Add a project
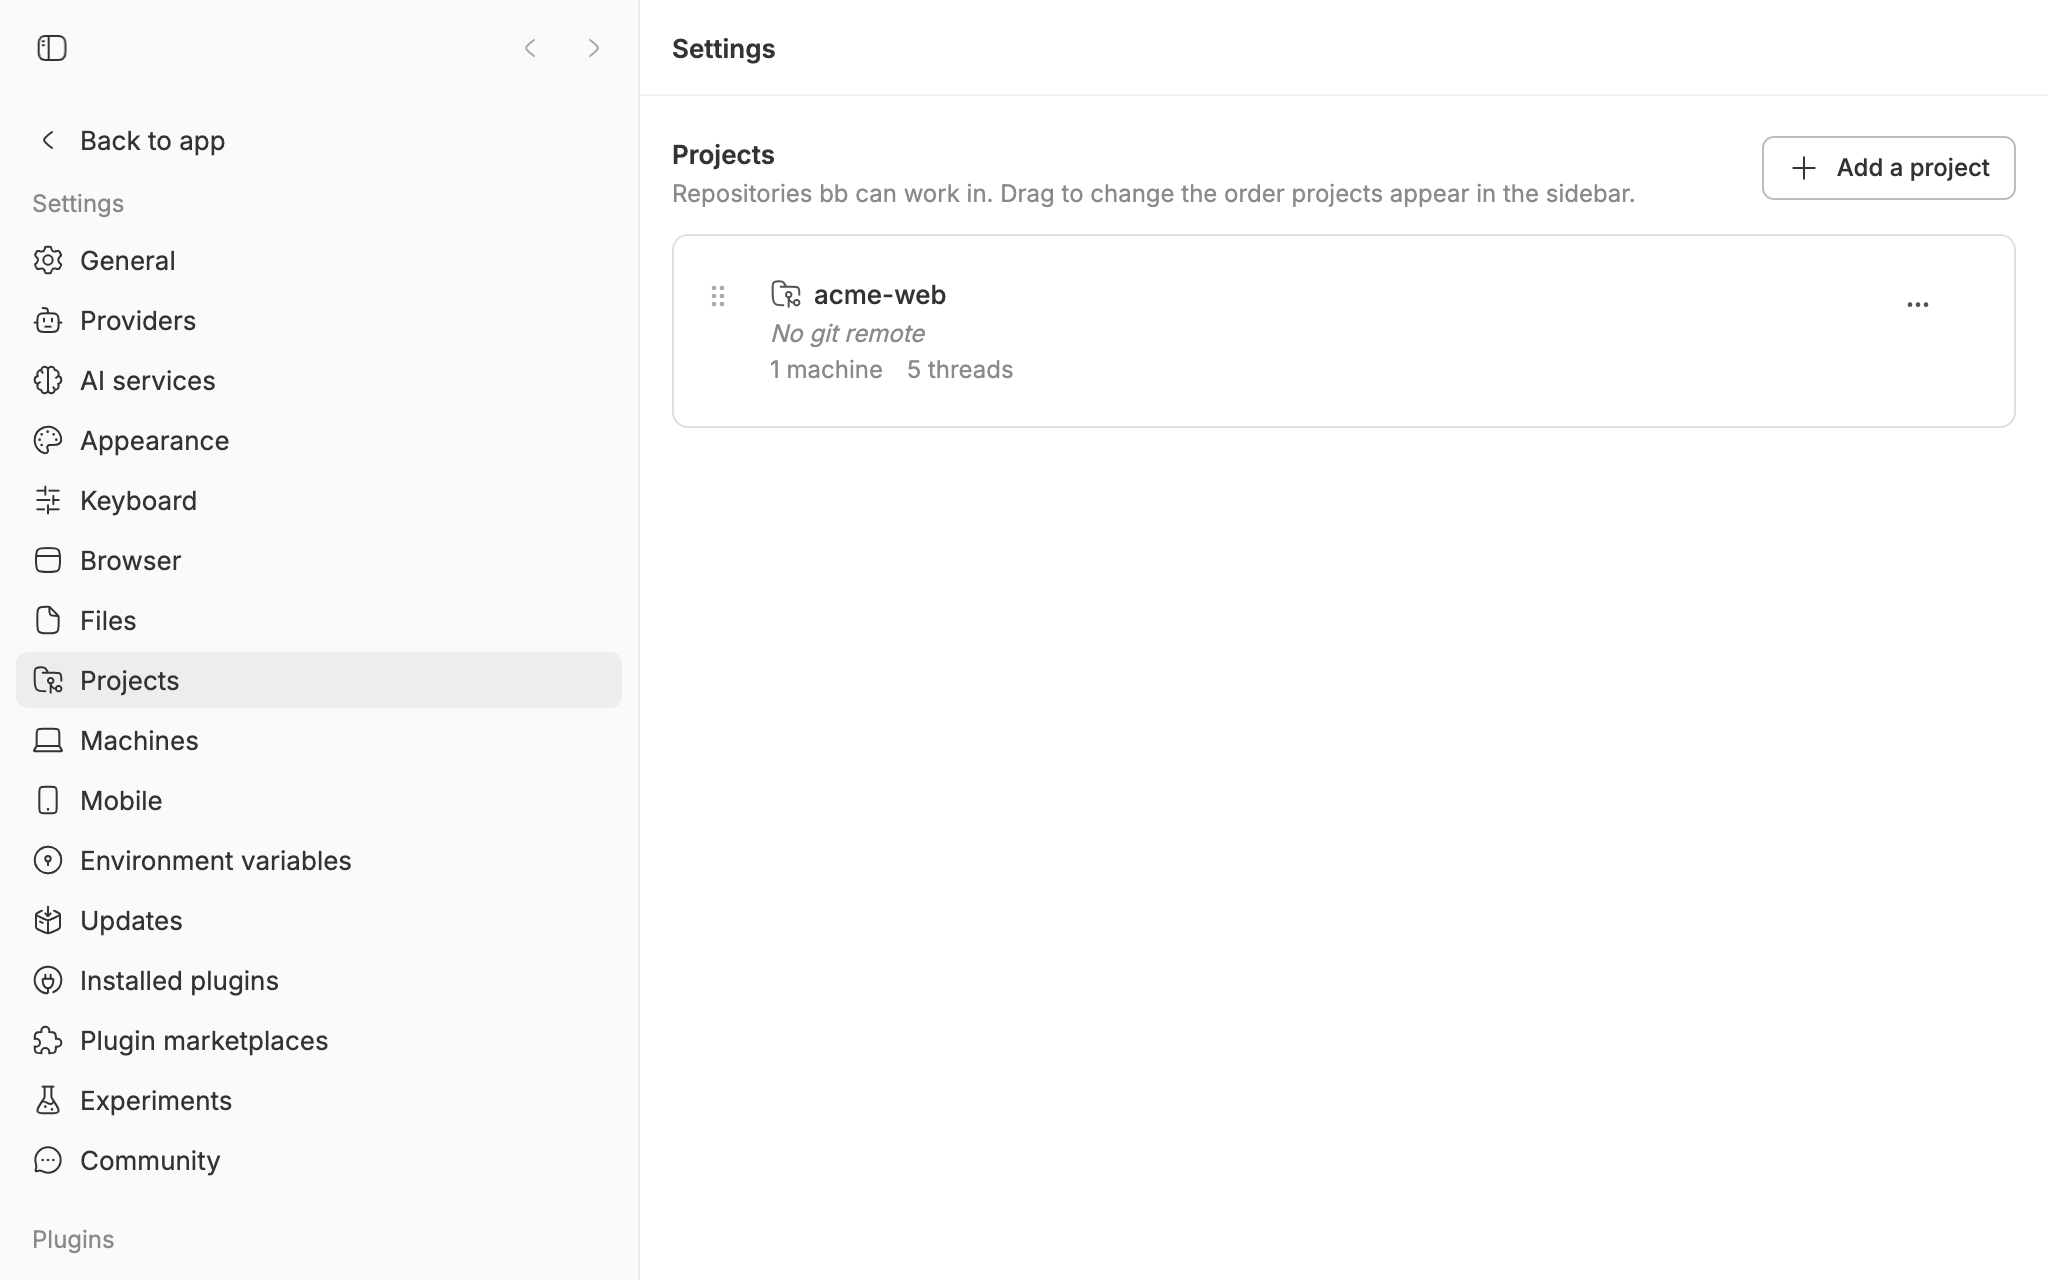Viewport: 2048px width, 1280px height. pyautogui.click(x=1888, y=168)
